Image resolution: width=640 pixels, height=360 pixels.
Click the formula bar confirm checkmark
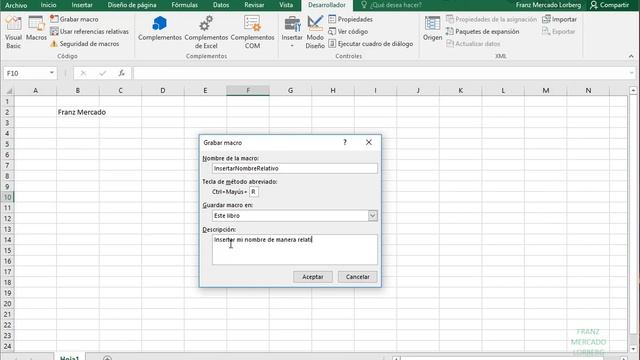tap(102, 73)
